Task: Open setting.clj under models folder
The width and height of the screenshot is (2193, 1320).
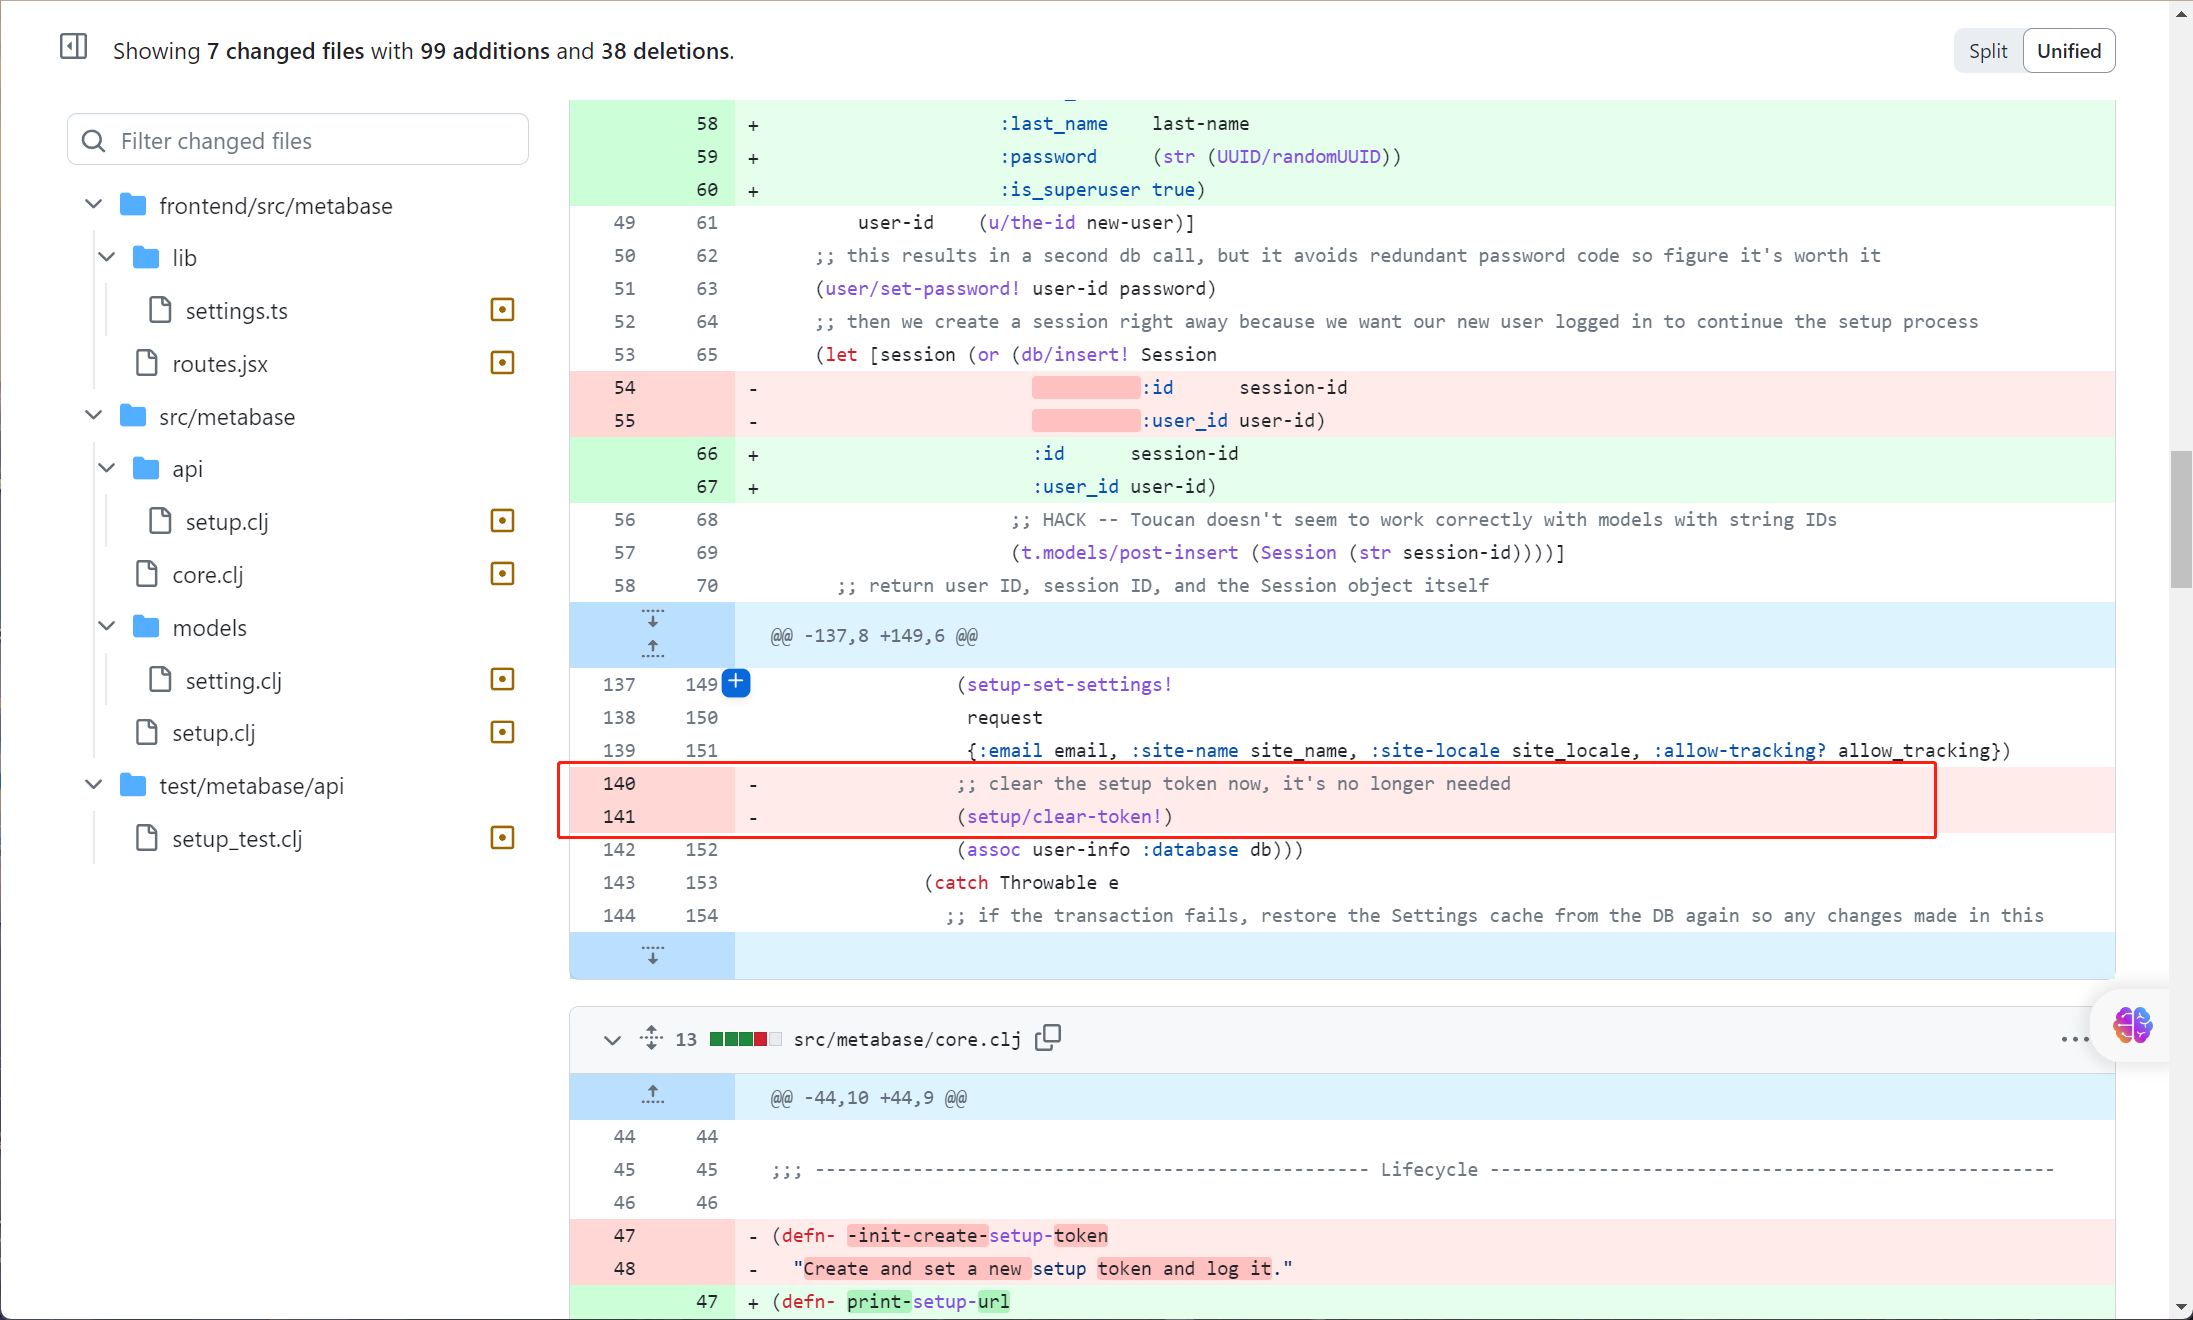Action: [x=233, y=680]
